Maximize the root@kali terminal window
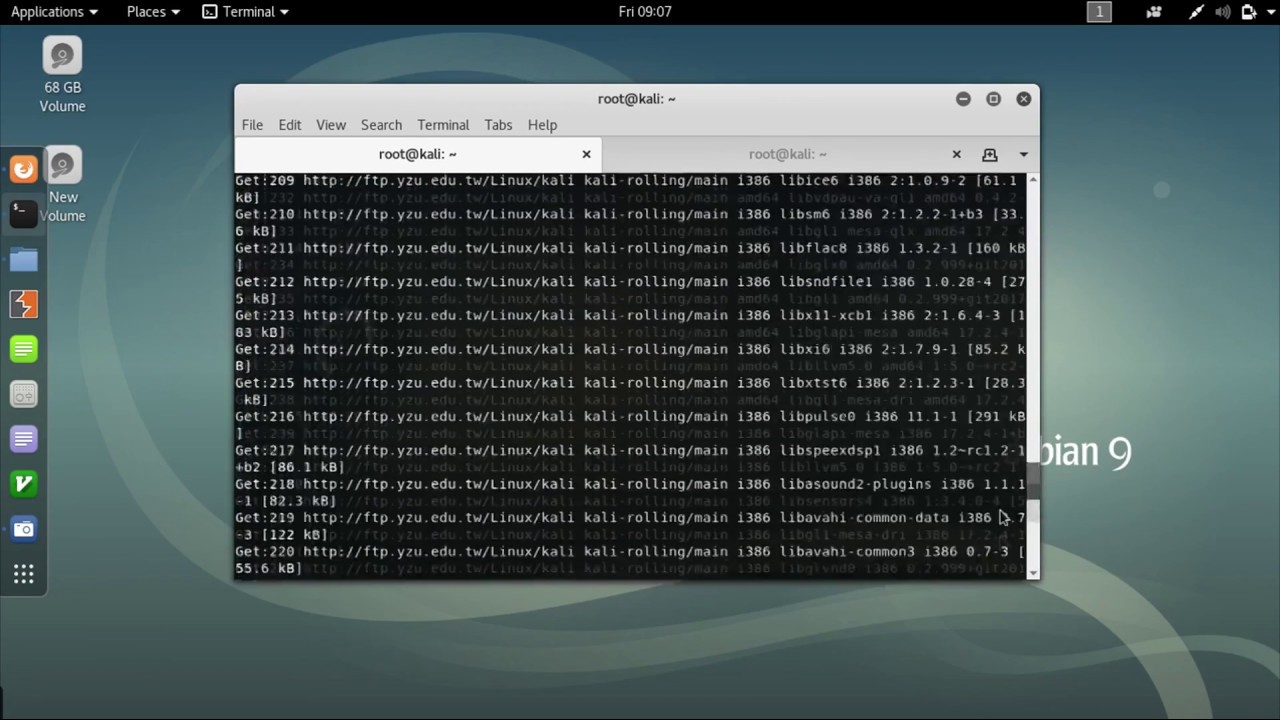Viewport: 1280px width, 720px height. [x=993, y=99]
